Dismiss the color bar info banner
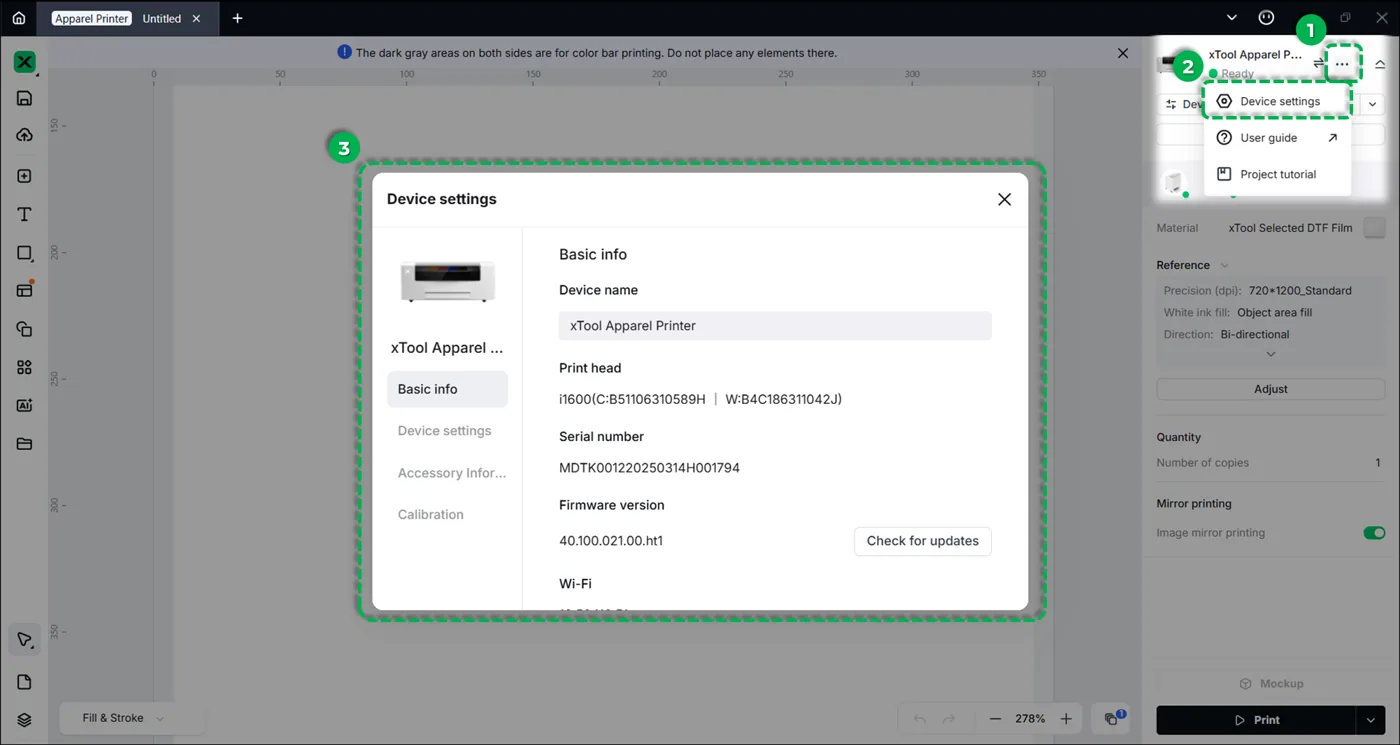This screenshot has width=1400, height=745. pyautogui.click(x=1122, y=53)
